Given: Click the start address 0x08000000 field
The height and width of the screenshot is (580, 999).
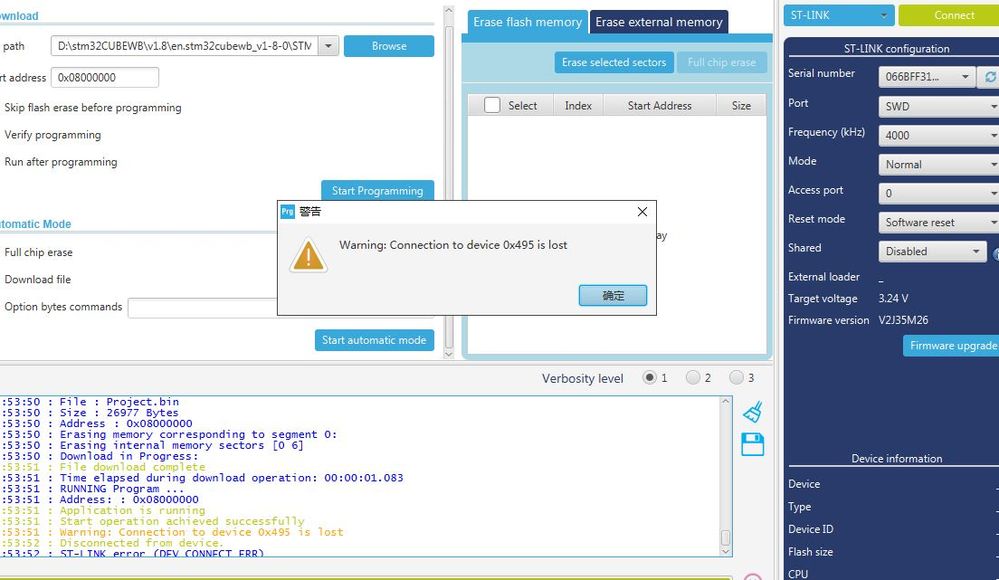Looking at the screenshot, I should [104, 77].
